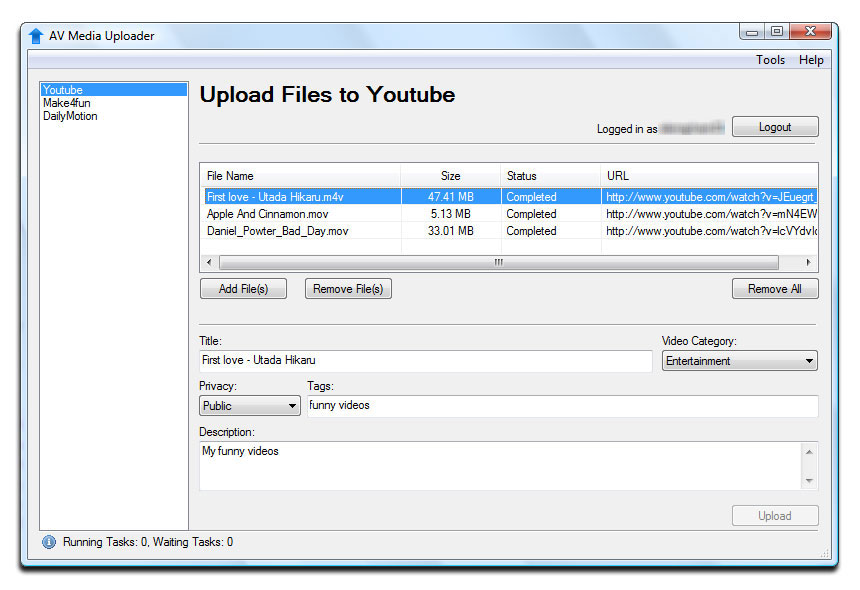Click the left arrow of the file list scrollbar
The width and height of the screenshot is (860, 590).
tap(209, 263)
